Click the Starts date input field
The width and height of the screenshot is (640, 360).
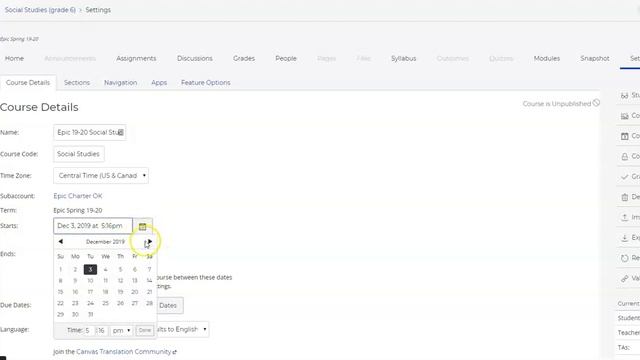click(93, 226)
